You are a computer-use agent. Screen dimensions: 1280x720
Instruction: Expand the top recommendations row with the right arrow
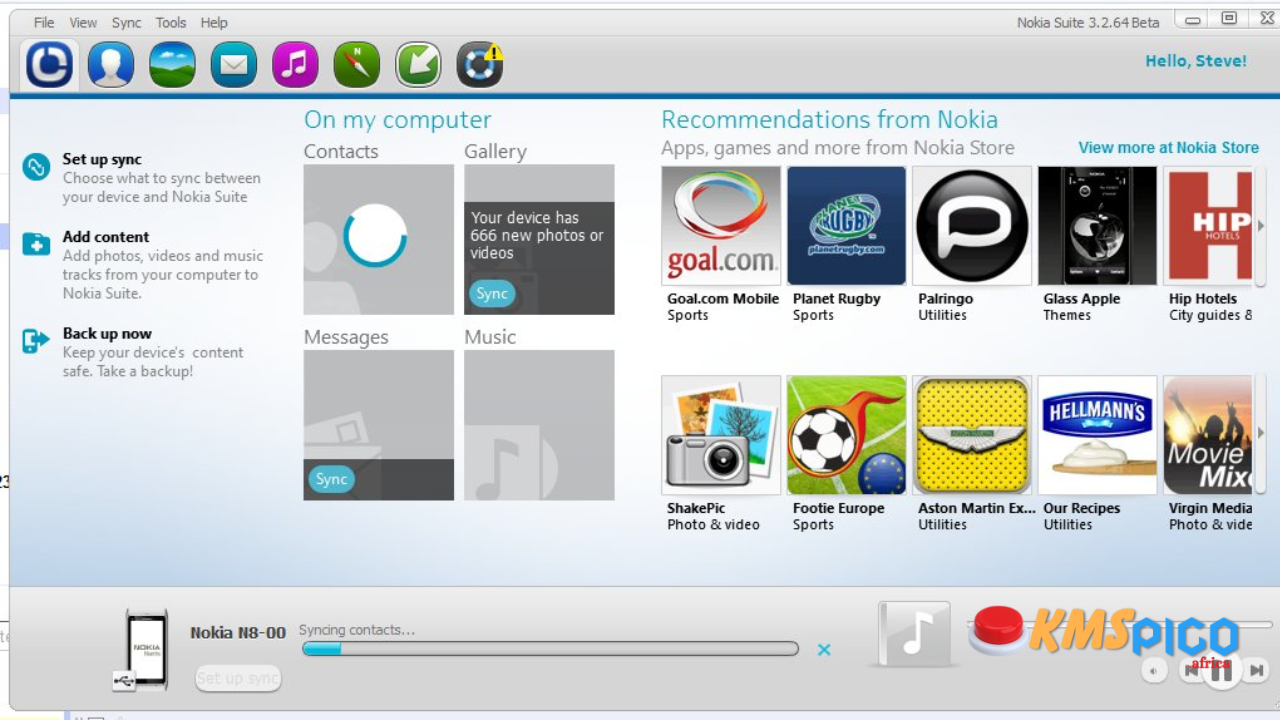point(1261,226)
